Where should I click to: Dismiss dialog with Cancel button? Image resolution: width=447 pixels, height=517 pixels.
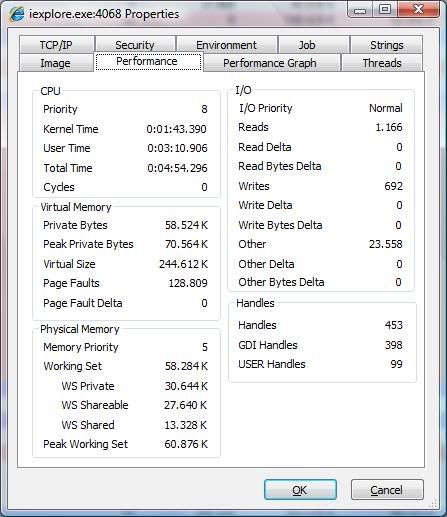[387, 490]
